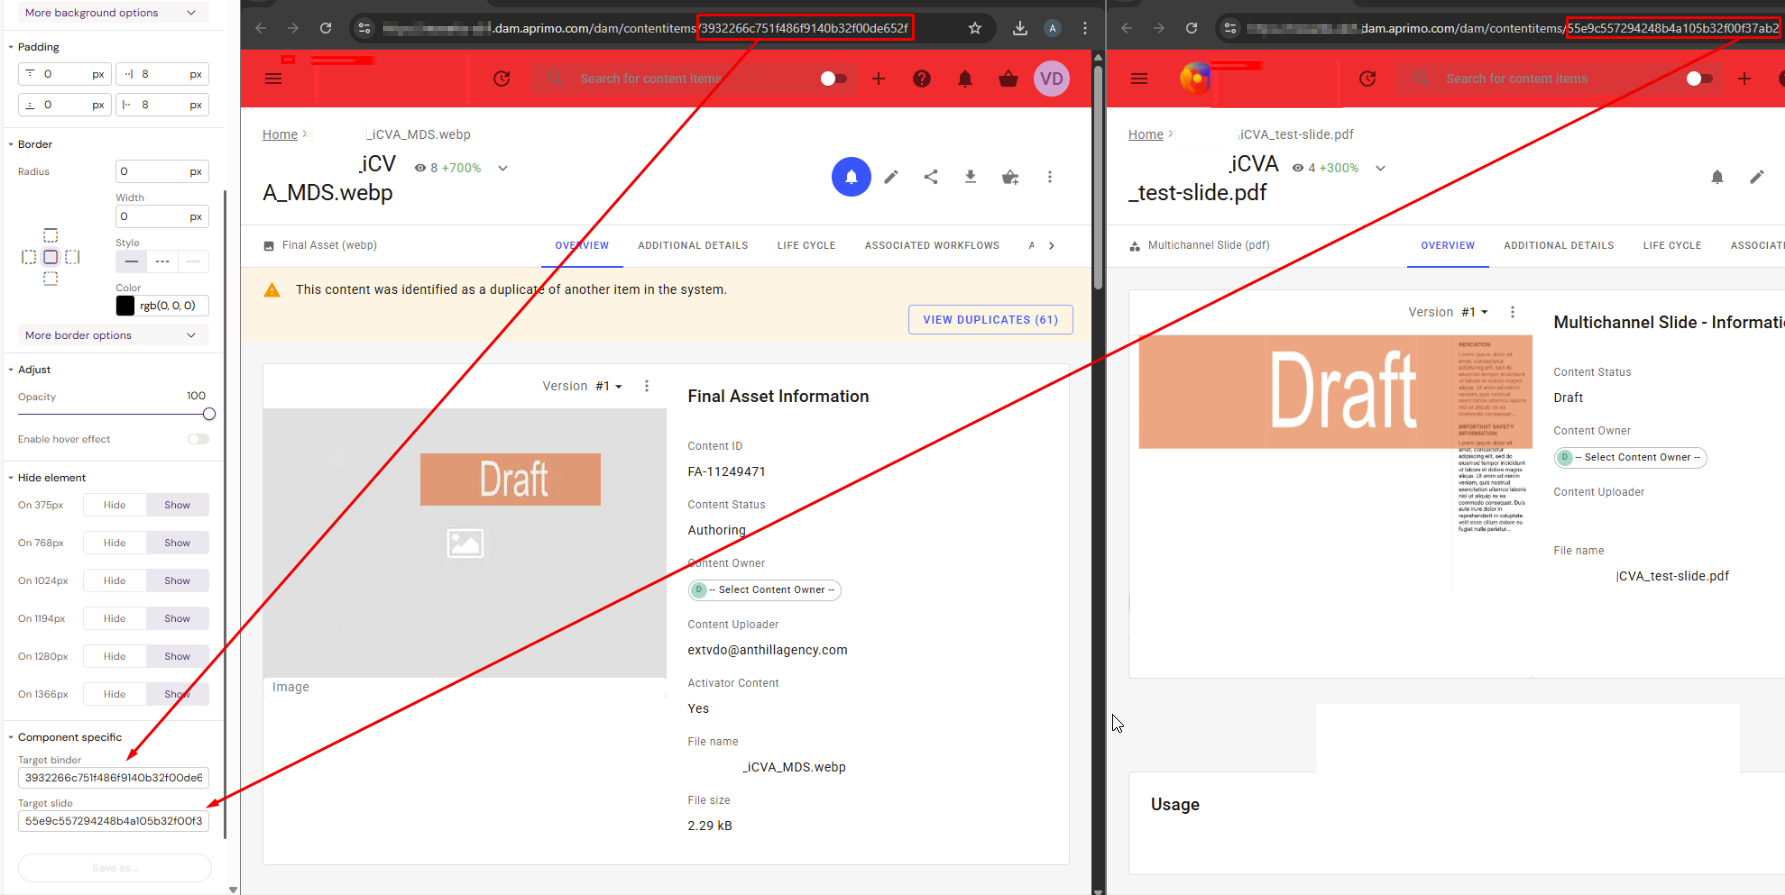Go to Home breadcrumb link in left page
1785x895 pixels.
click(x=280, y=135)
